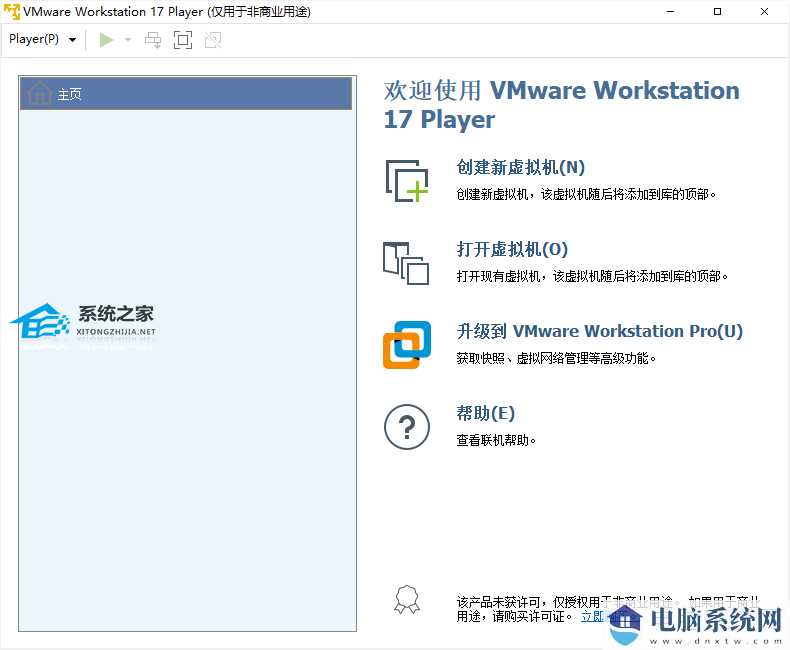The image size is (790, 650).
Task: Close the VMware Player window
Action: (x=764, y=12)
